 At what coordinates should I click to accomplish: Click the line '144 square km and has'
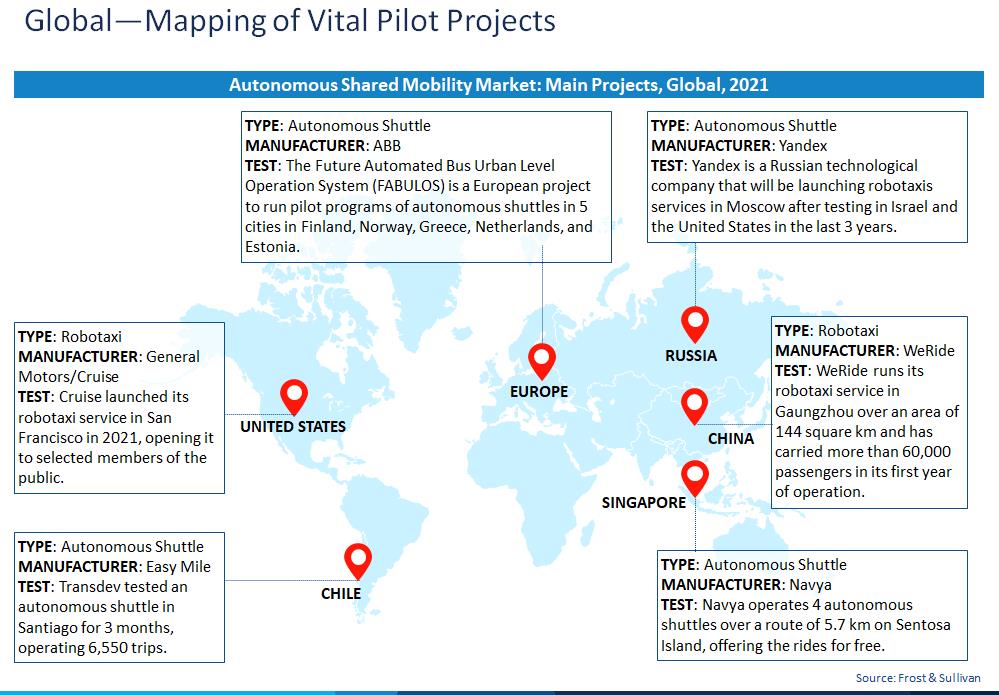pyautogui.click(x=854, y=432)
